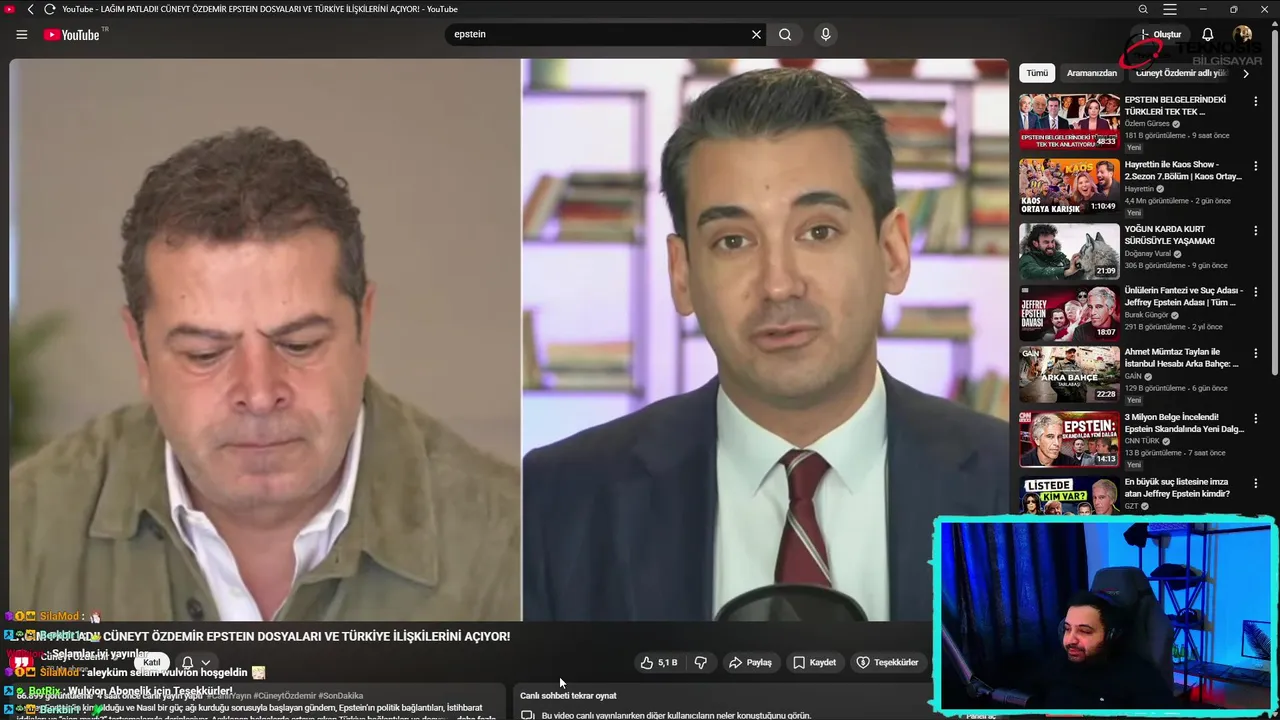Viewport: 1280px width, 720px height.
Task: Open Kaos Show thumbnail with 1:10:49 duration
Action: coord(1069,186)
